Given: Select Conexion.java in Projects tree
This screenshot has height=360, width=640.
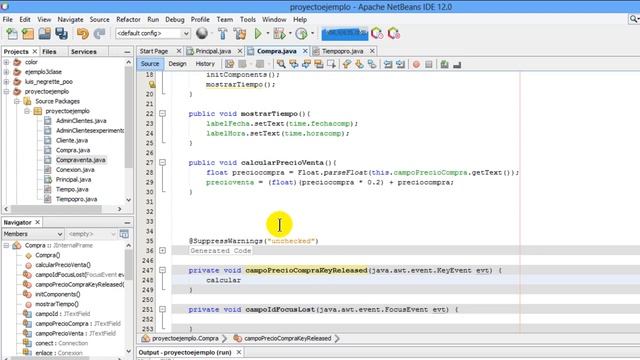Looking at the screenshot, I should [x=75, y=170].
